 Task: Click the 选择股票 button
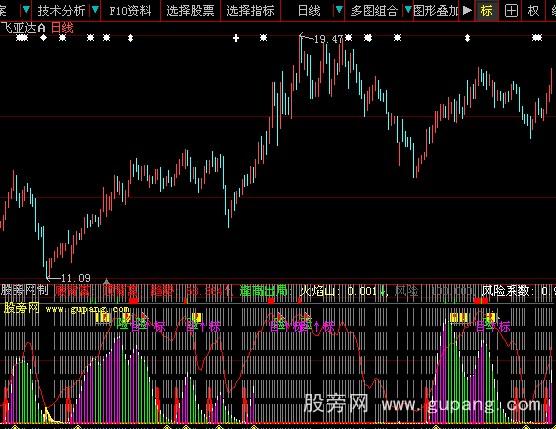click(190, 11)
